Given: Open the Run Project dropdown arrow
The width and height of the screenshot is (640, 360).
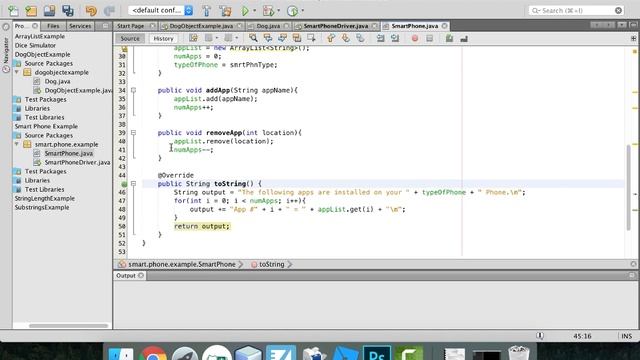Looking at the screenshot, I should tap(254, 11).
